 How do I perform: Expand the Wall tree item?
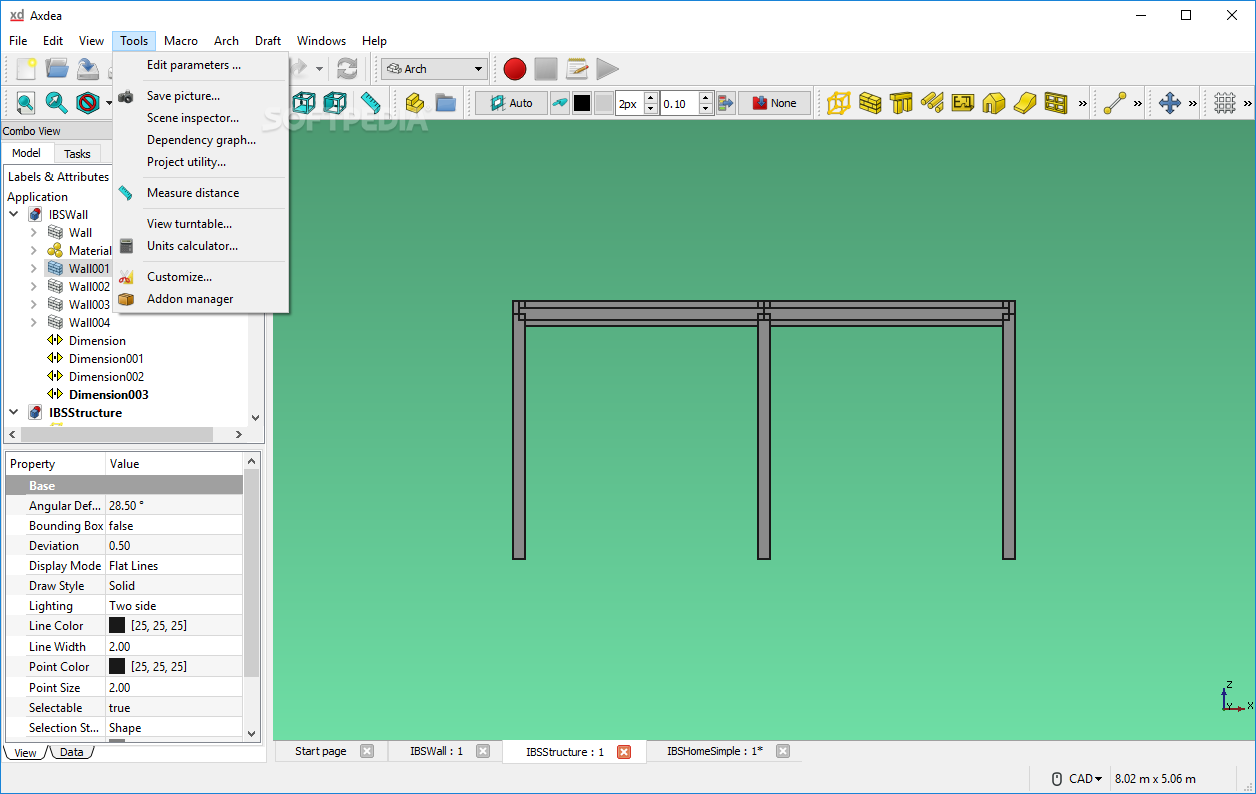point(33,232)
